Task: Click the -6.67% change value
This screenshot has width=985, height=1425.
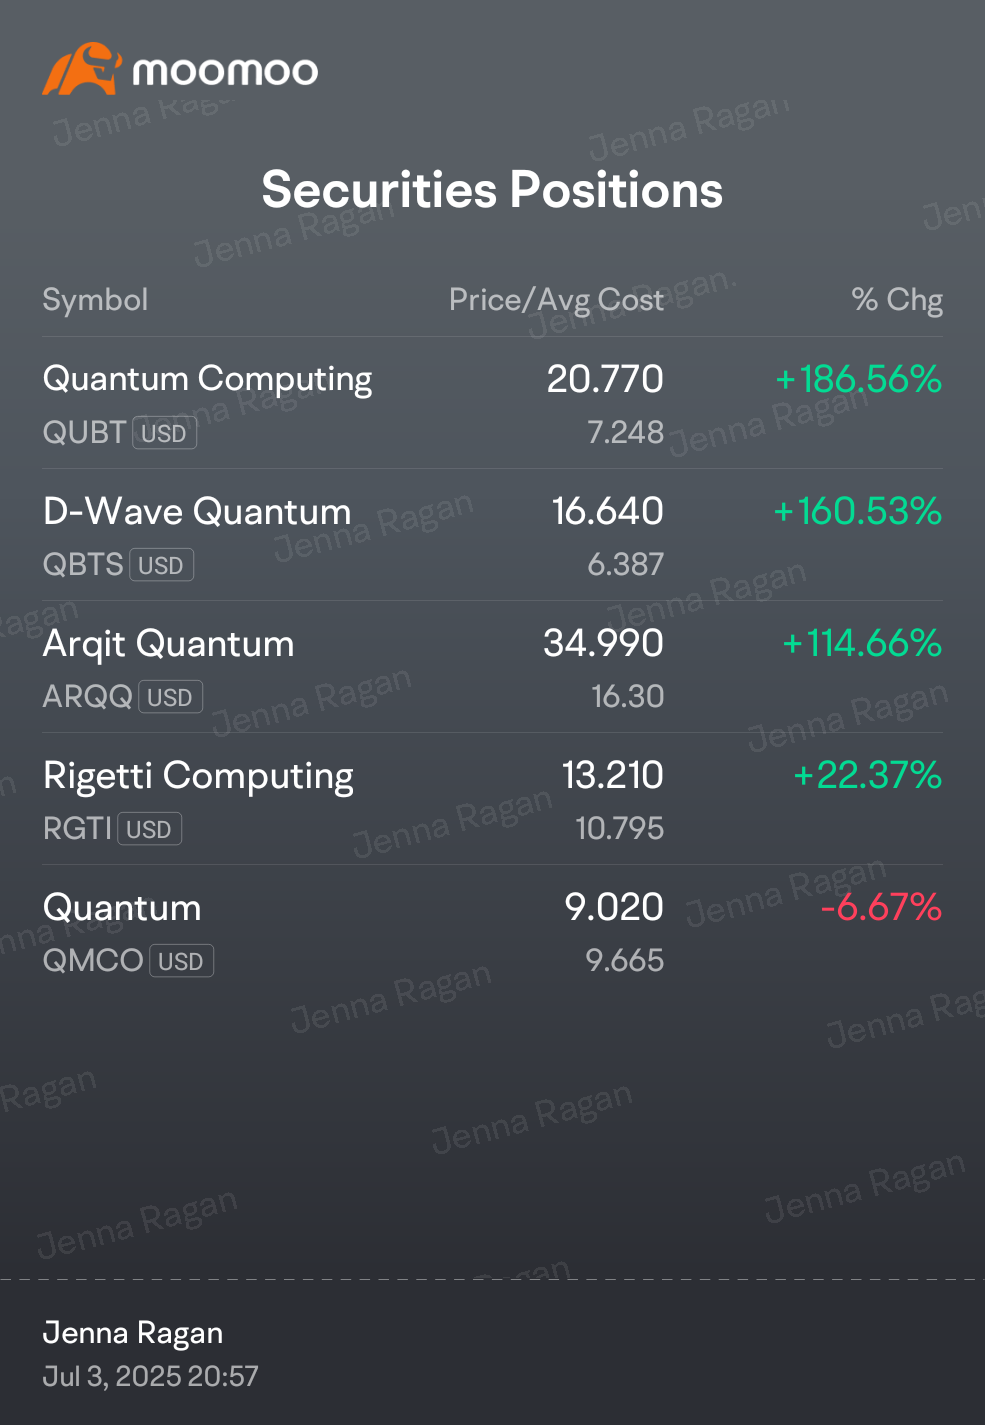Action: point(881,907)
